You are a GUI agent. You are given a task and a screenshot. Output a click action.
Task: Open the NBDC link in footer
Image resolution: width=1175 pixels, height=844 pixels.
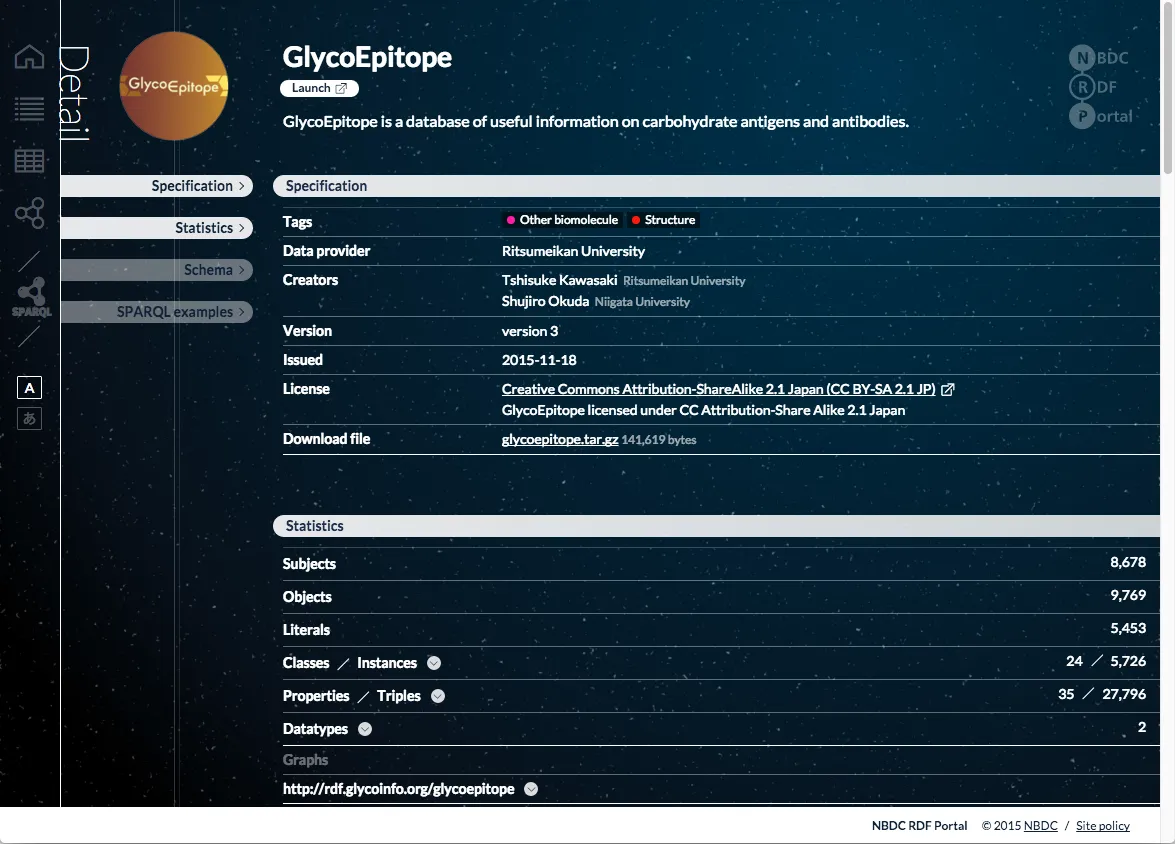pyautogui.click(x=1041, y=825)
